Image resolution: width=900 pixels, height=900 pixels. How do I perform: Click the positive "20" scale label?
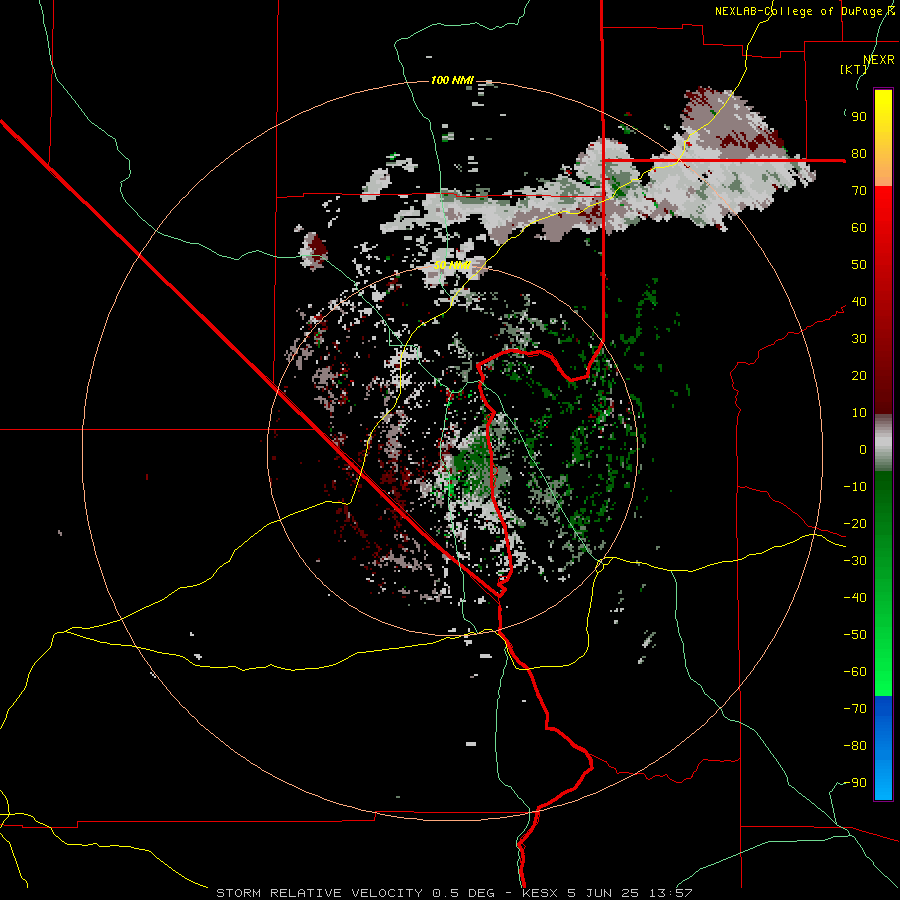pos(859,376)
